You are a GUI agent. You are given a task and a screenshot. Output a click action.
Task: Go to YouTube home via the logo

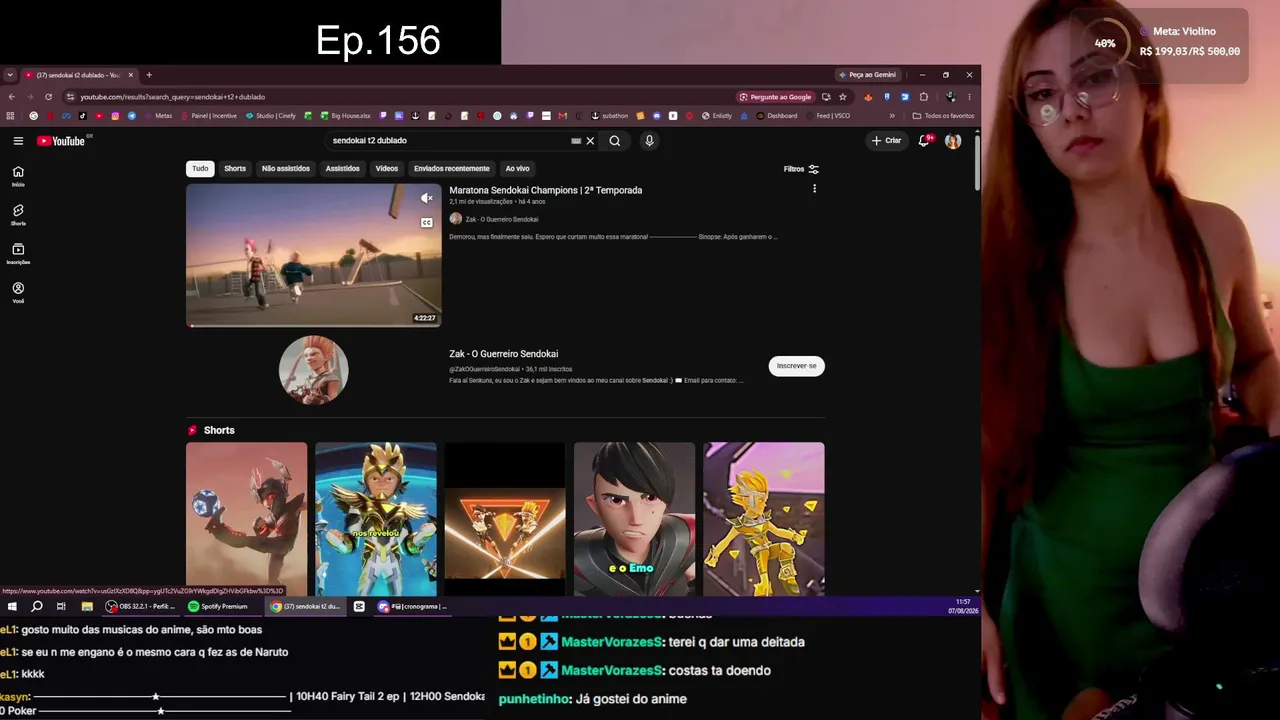(62, 141)
